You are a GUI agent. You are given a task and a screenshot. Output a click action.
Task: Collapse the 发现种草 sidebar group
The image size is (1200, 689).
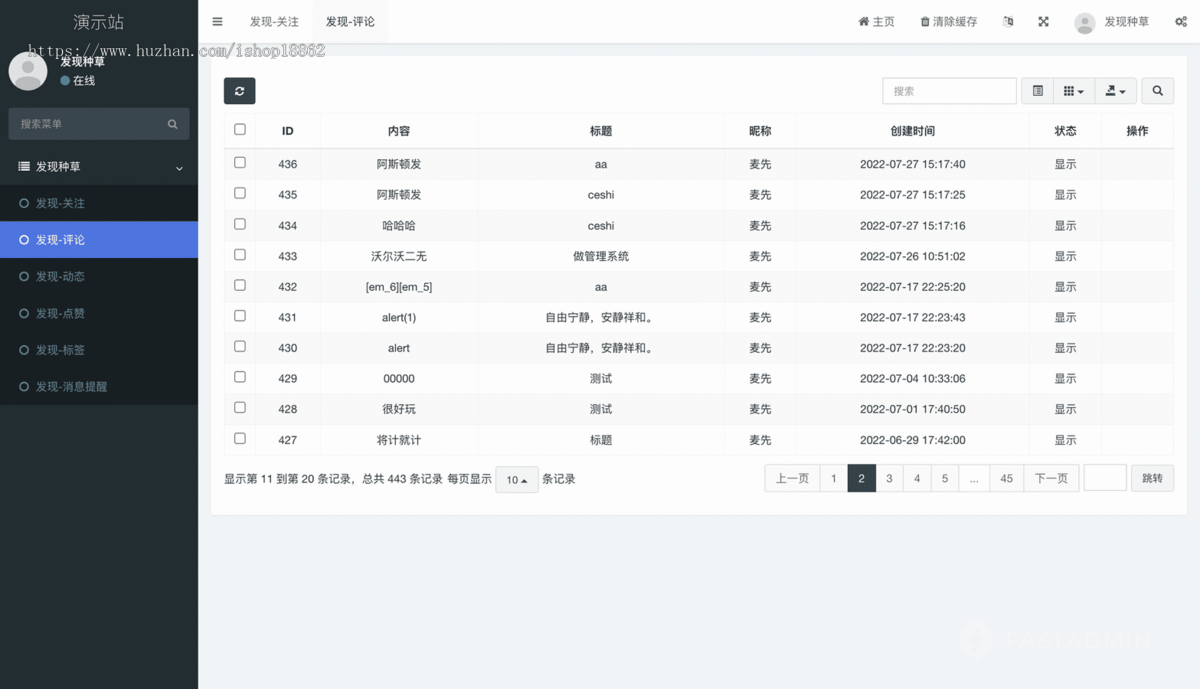pyautogui.click(x=99, y=167)
